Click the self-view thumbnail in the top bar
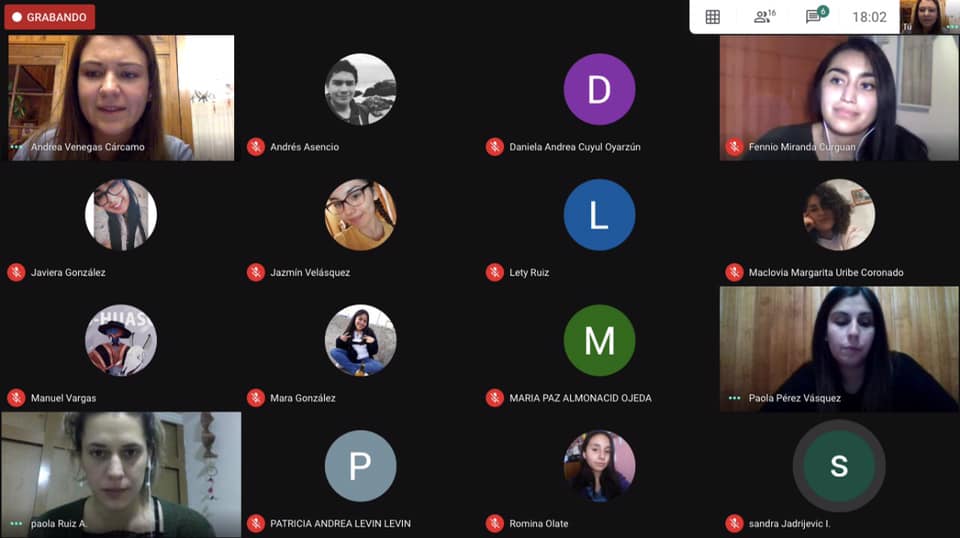960x538 pixels. (x=928, y=17)
